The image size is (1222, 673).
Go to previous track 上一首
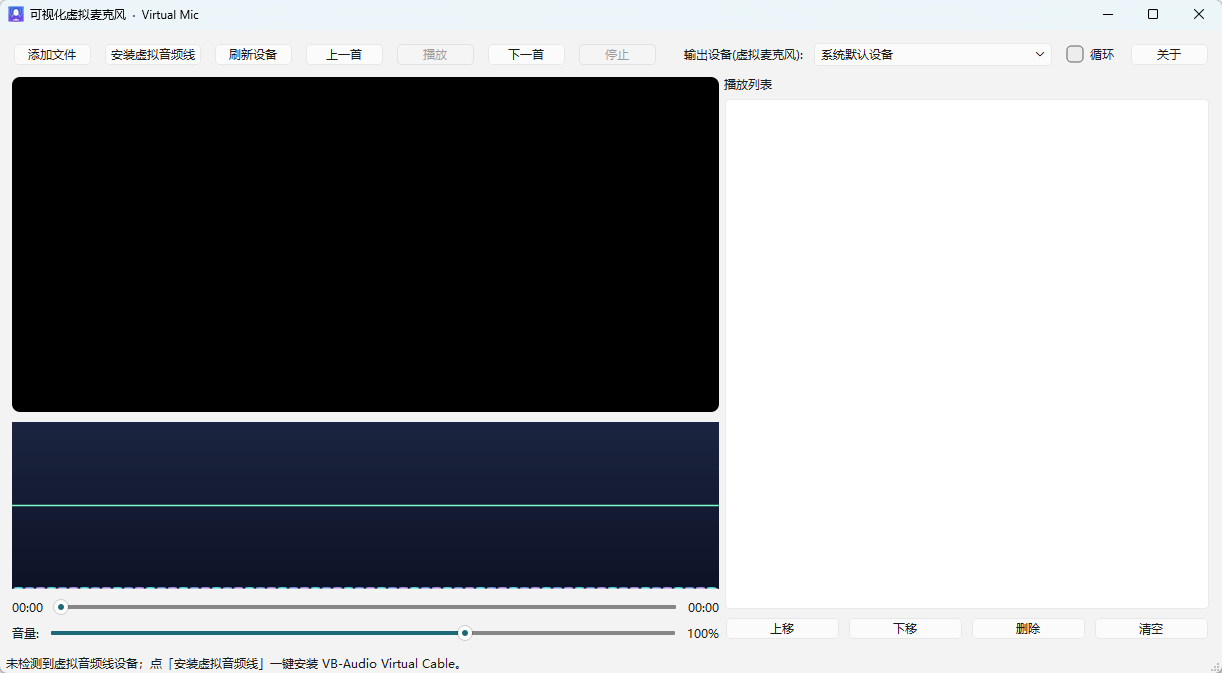tap(344, 55)
